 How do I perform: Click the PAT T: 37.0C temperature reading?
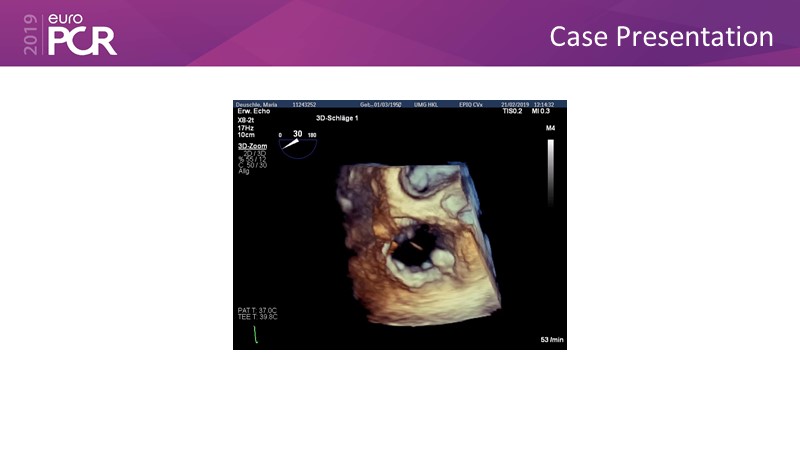259,310
